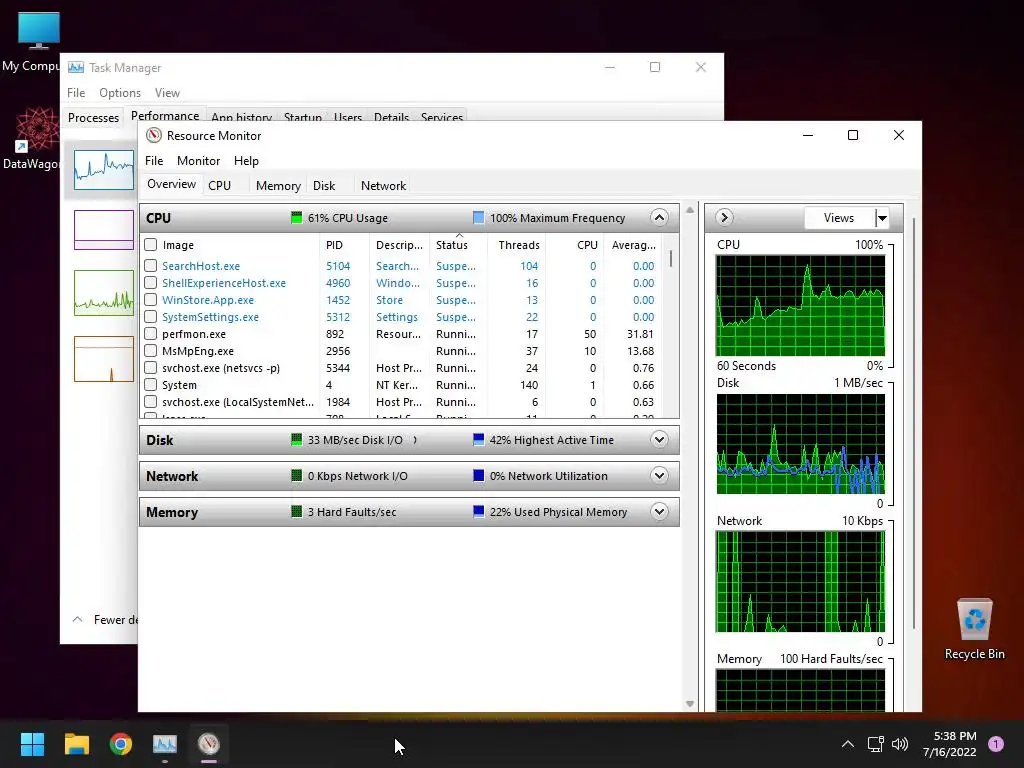Switch to the Network tab
This screenshot has width=1024, height=768.
[x=383, y=185]
